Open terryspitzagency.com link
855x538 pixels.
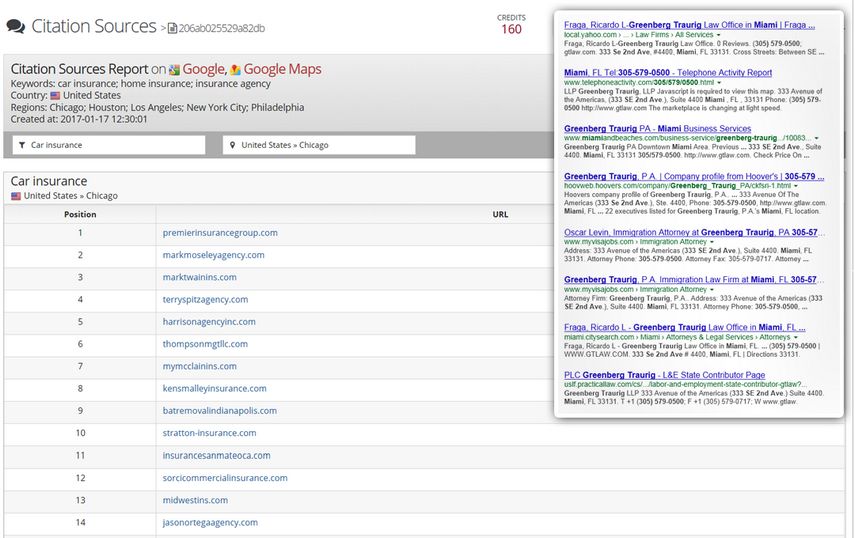click(x=205, y=300)
